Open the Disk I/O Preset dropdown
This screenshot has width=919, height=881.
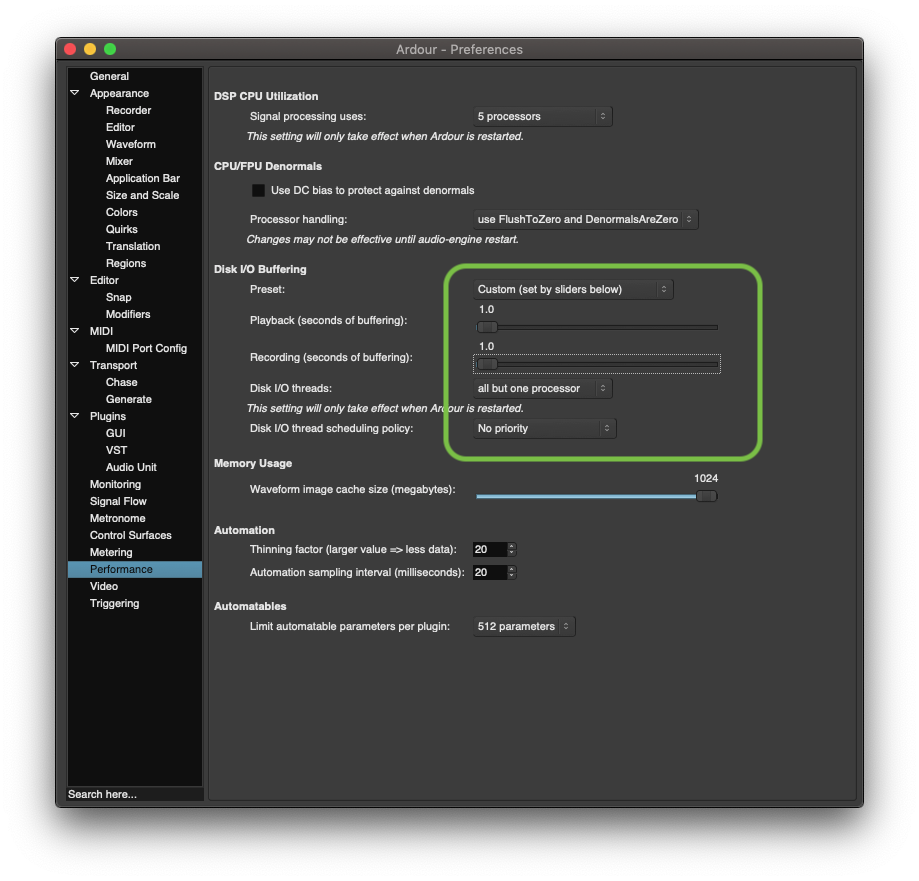pos(572,289)
